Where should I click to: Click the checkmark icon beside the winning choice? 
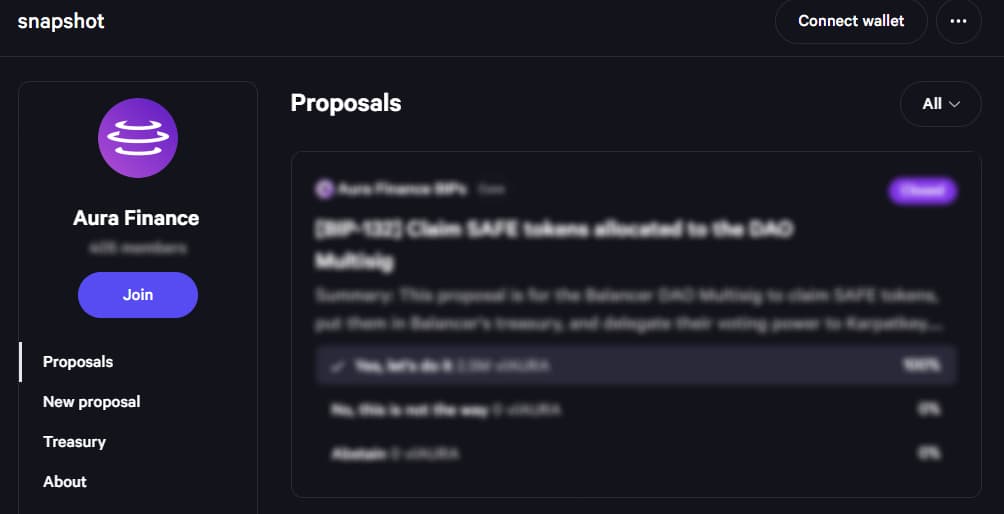(x=338, y=367)
